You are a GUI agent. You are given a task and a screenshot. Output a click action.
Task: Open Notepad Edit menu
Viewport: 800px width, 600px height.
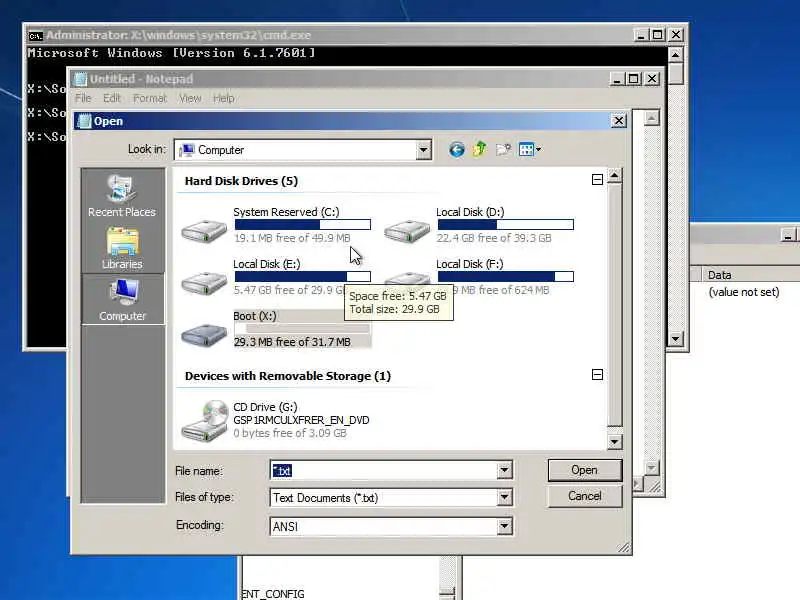coord(112,98)
